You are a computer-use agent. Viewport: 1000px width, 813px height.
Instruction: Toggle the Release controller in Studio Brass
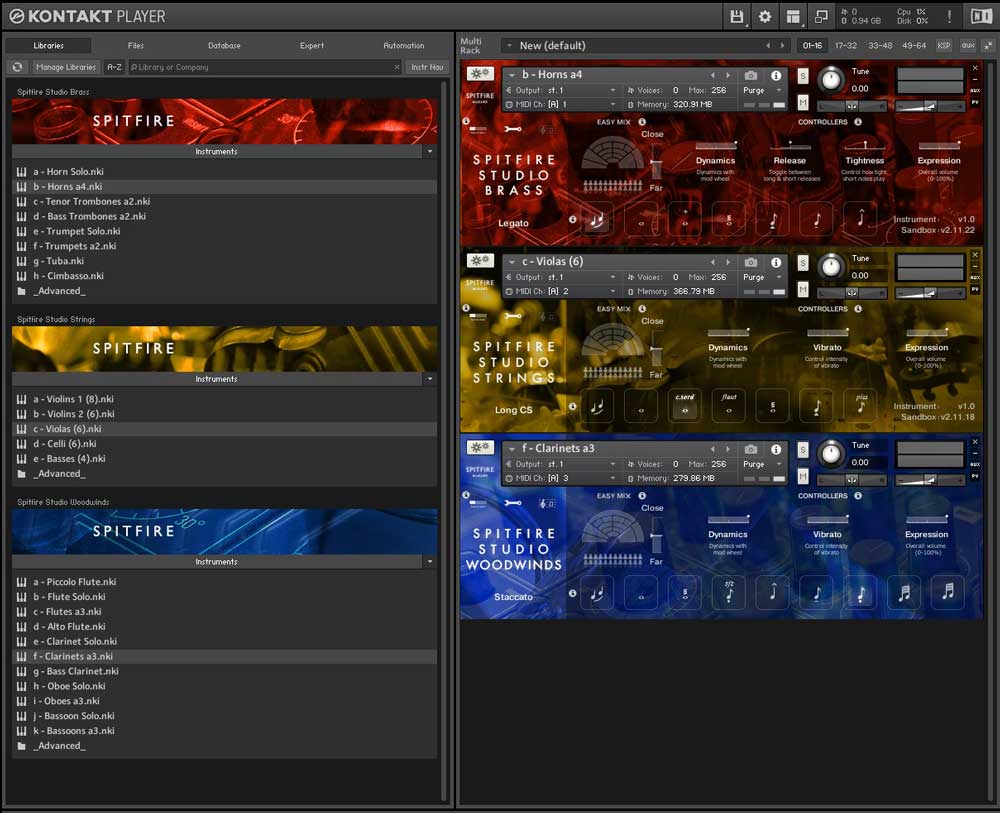(x=790, y=146)
